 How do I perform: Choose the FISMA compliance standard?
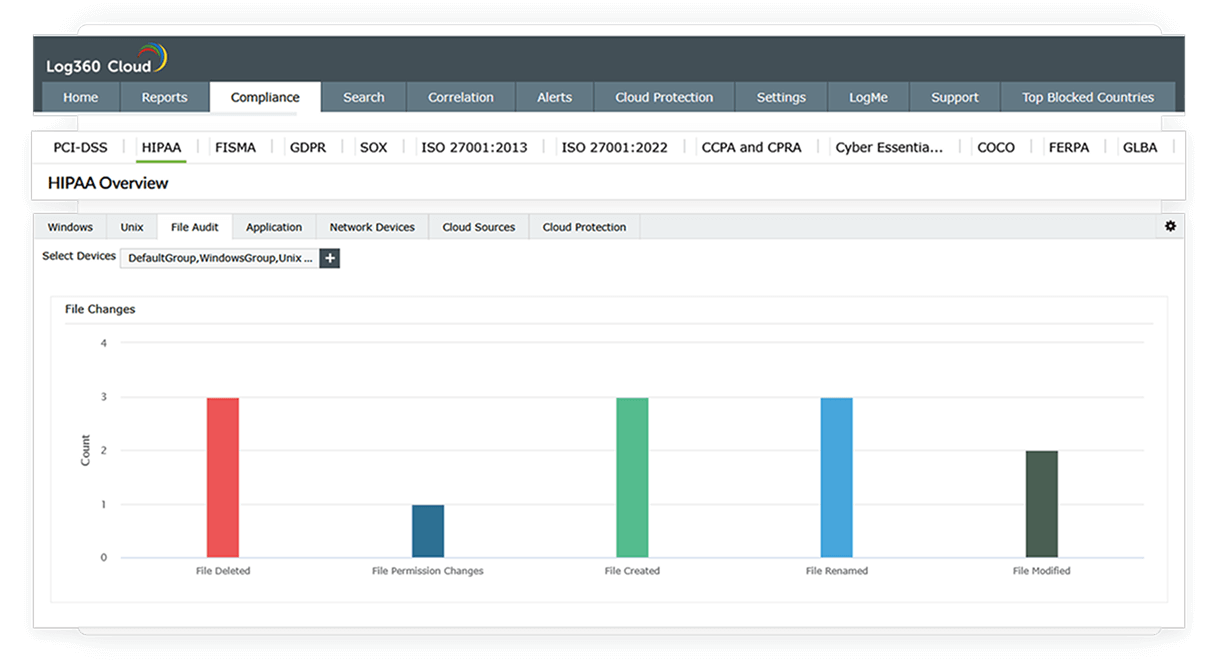pyautogui.click(x=236, y=147)
